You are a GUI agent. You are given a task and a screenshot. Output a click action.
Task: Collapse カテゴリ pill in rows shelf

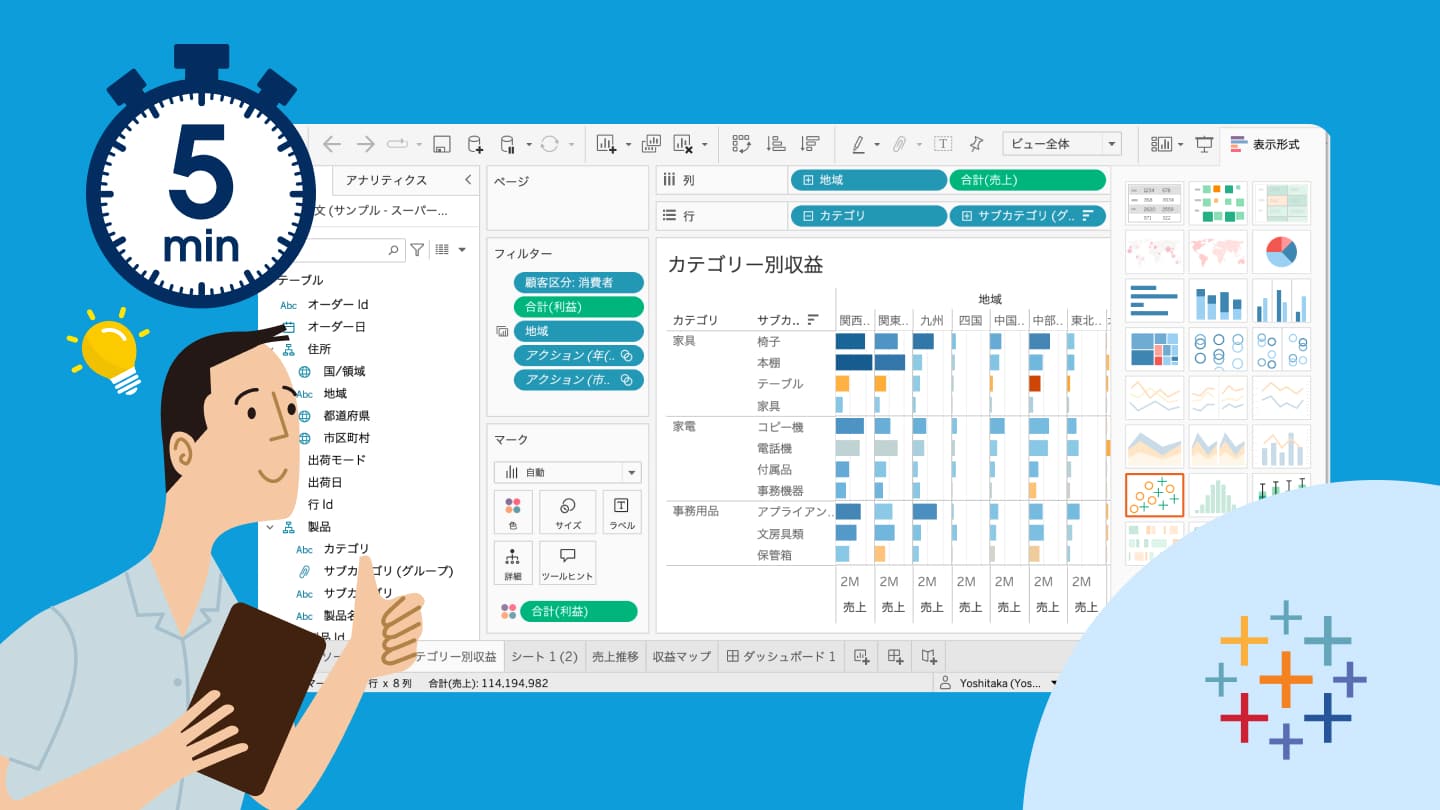coord(808,215)
